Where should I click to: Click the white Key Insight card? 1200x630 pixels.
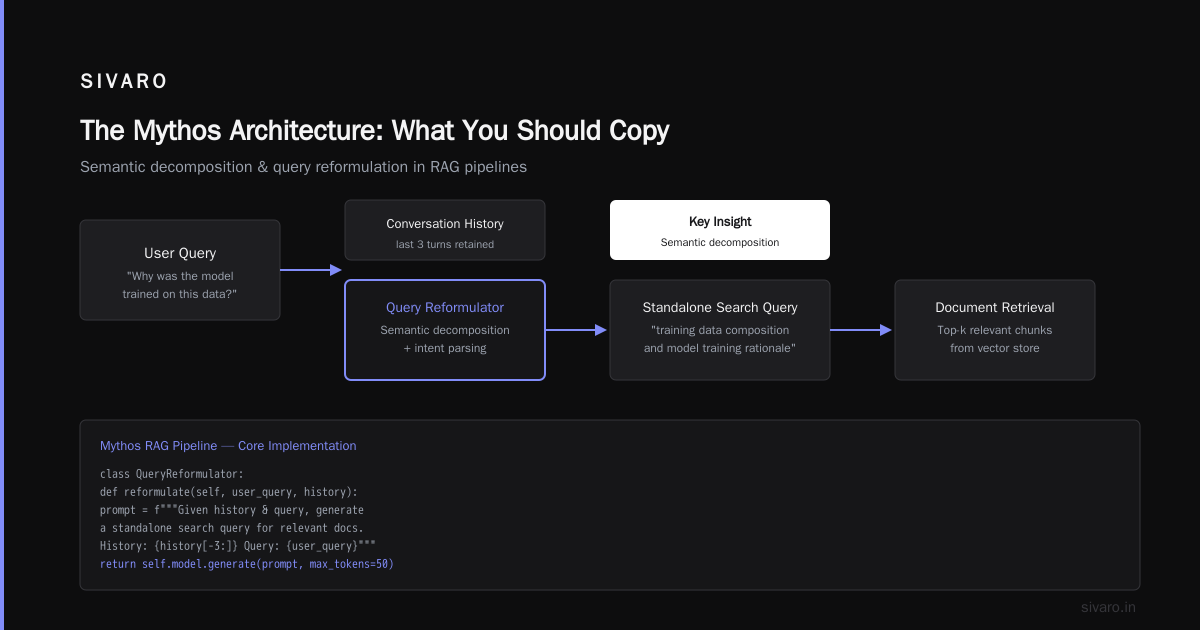(720, 230)
